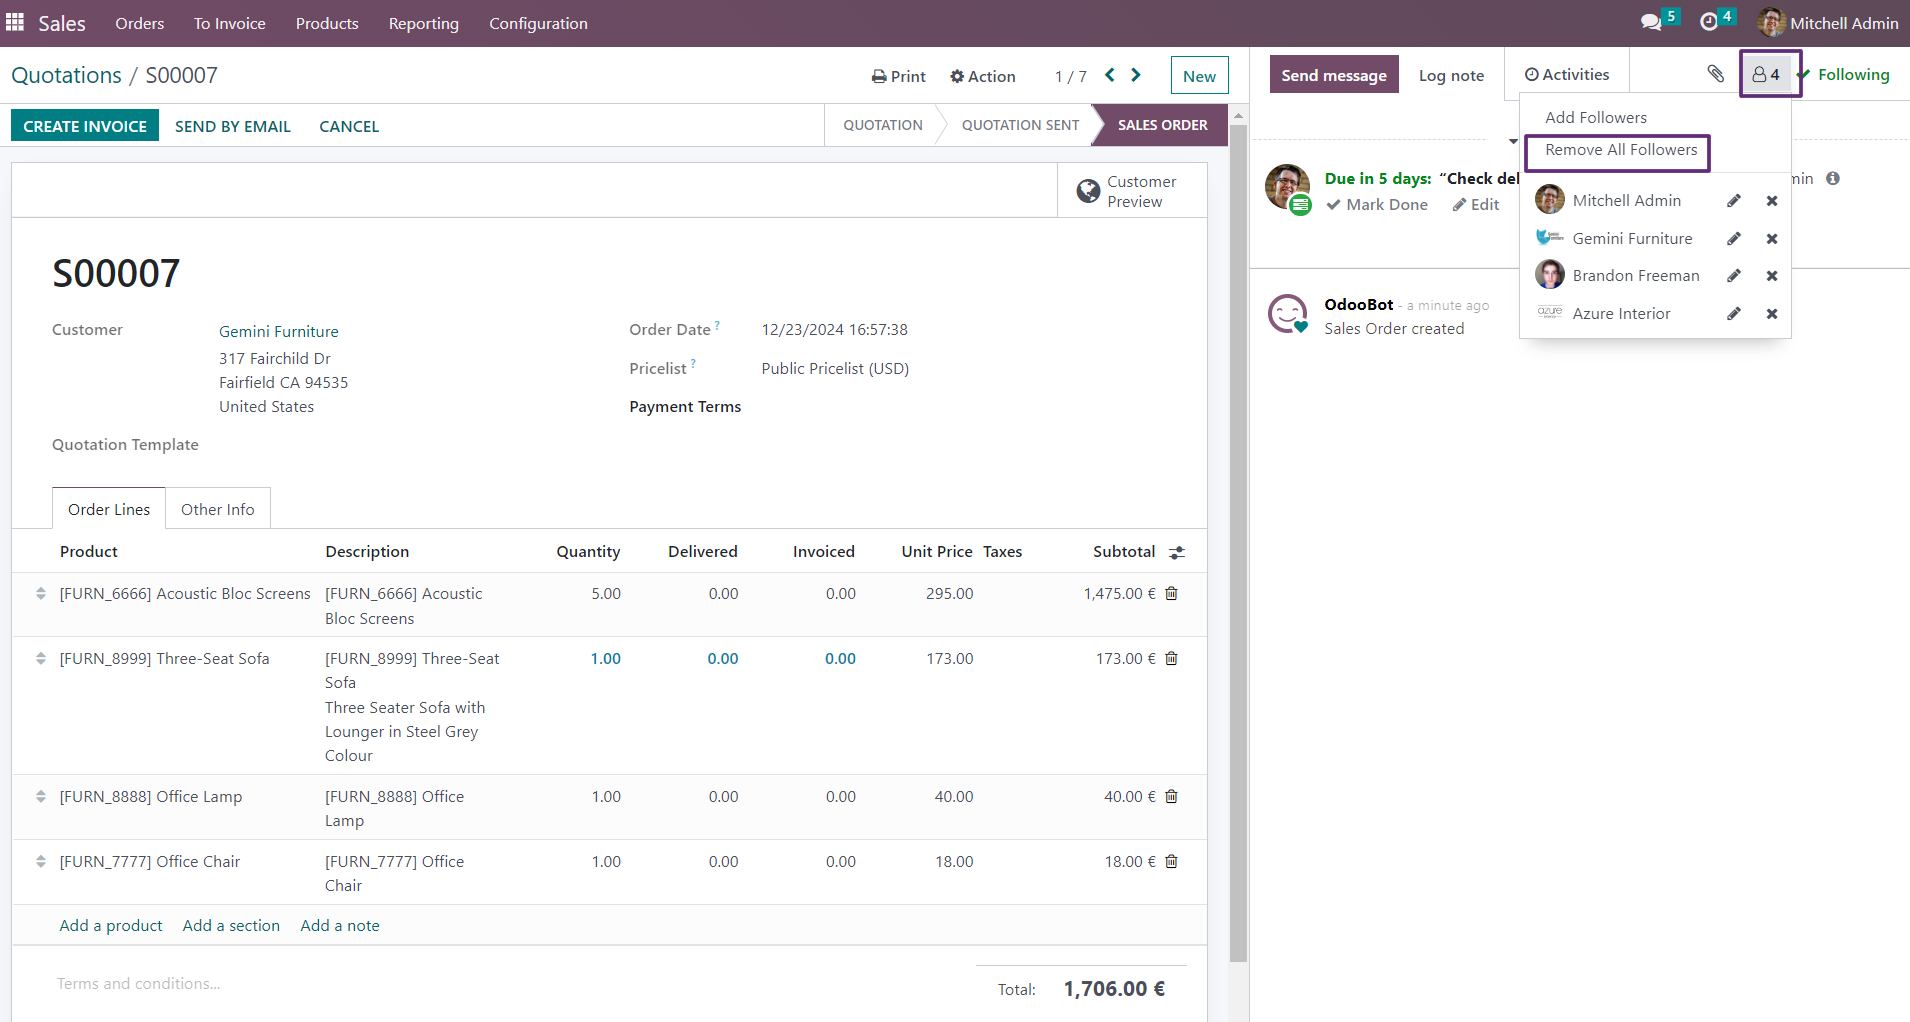Screen dimensions: 1910x1022
Task: Click drag handle of Acoustic Bloc Screens row
Action: point(41,593)
